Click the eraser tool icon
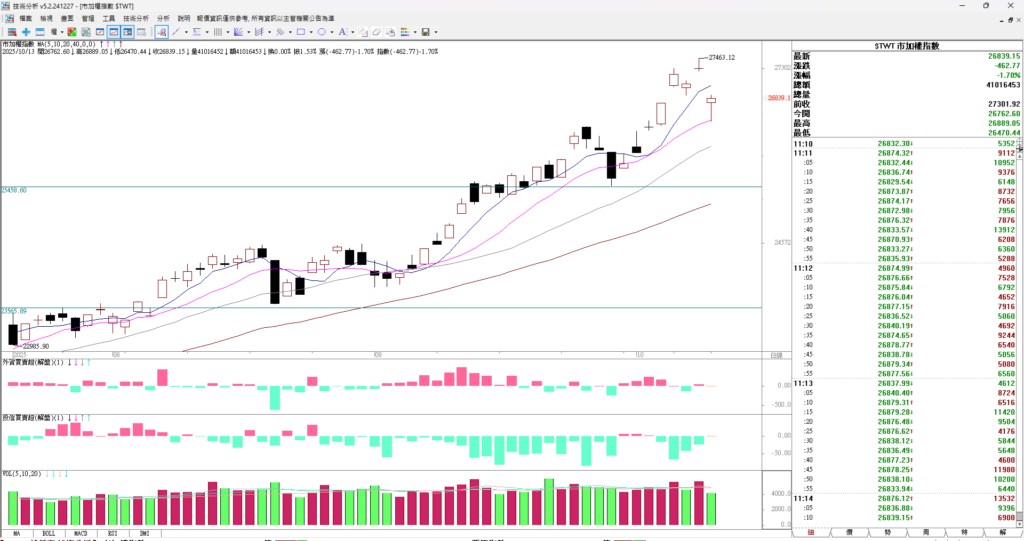The image size is (1024, 541). (377, 32)
